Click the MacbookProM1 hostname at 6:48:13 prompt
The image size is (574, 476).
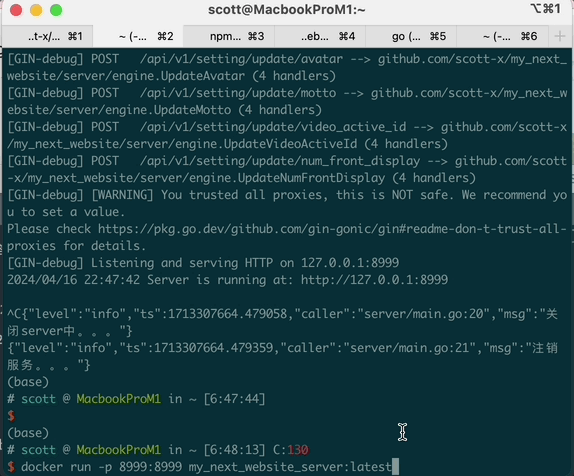119,450
